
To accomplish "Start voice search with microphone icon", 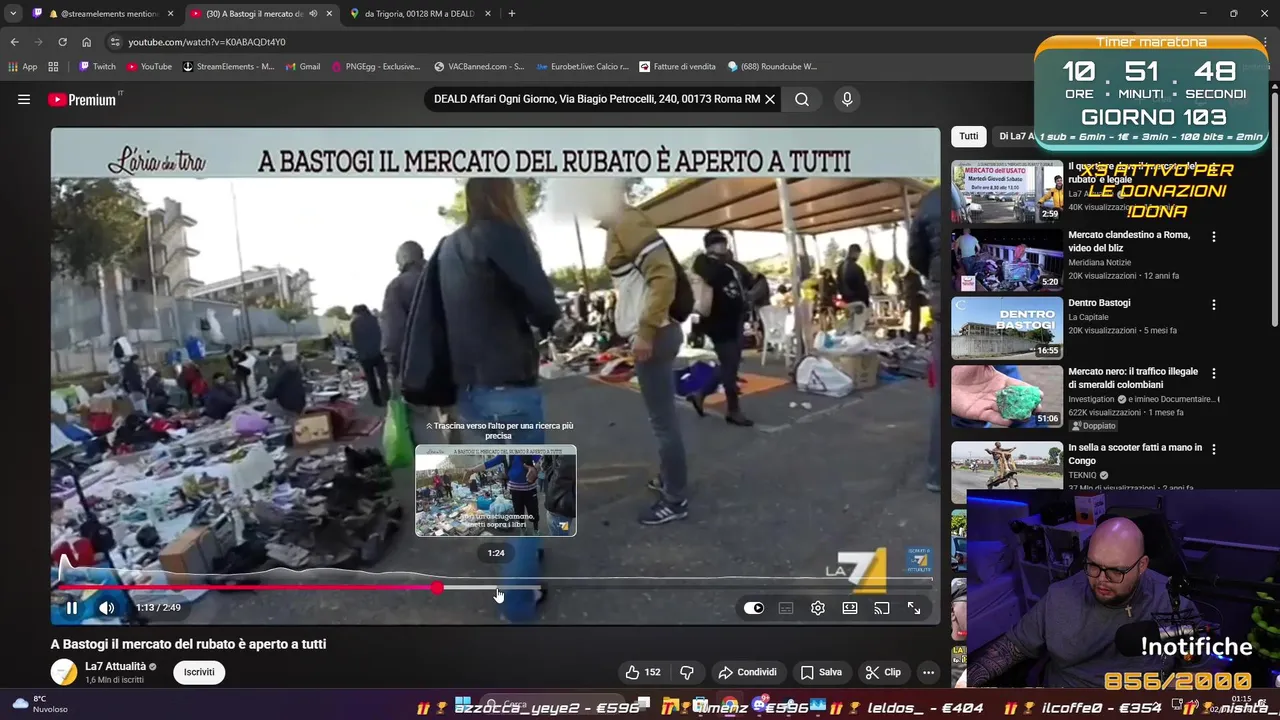I will pyautogui.click(x=847, y=99).
